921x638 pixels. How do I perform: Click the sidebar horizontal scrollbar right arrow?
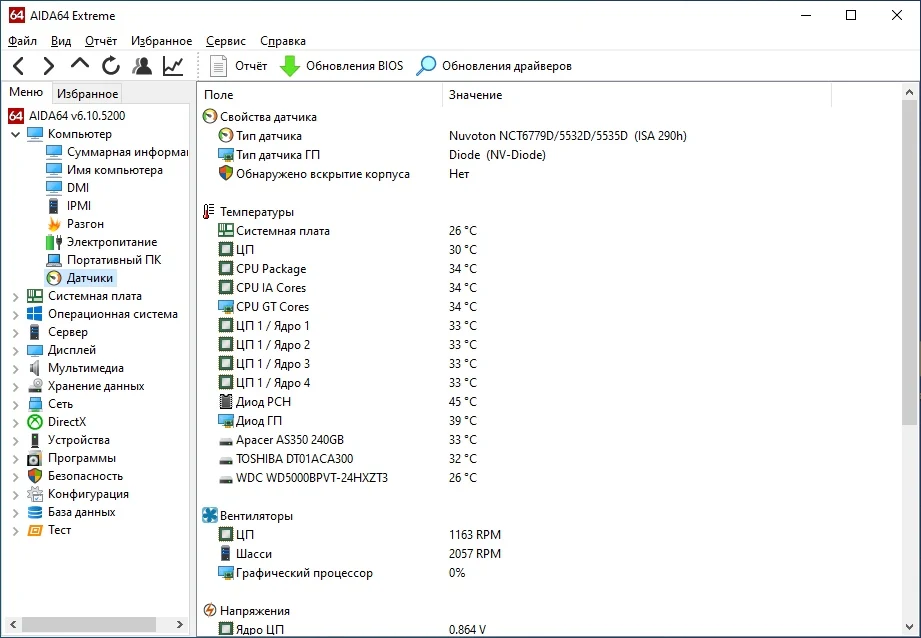180,624
